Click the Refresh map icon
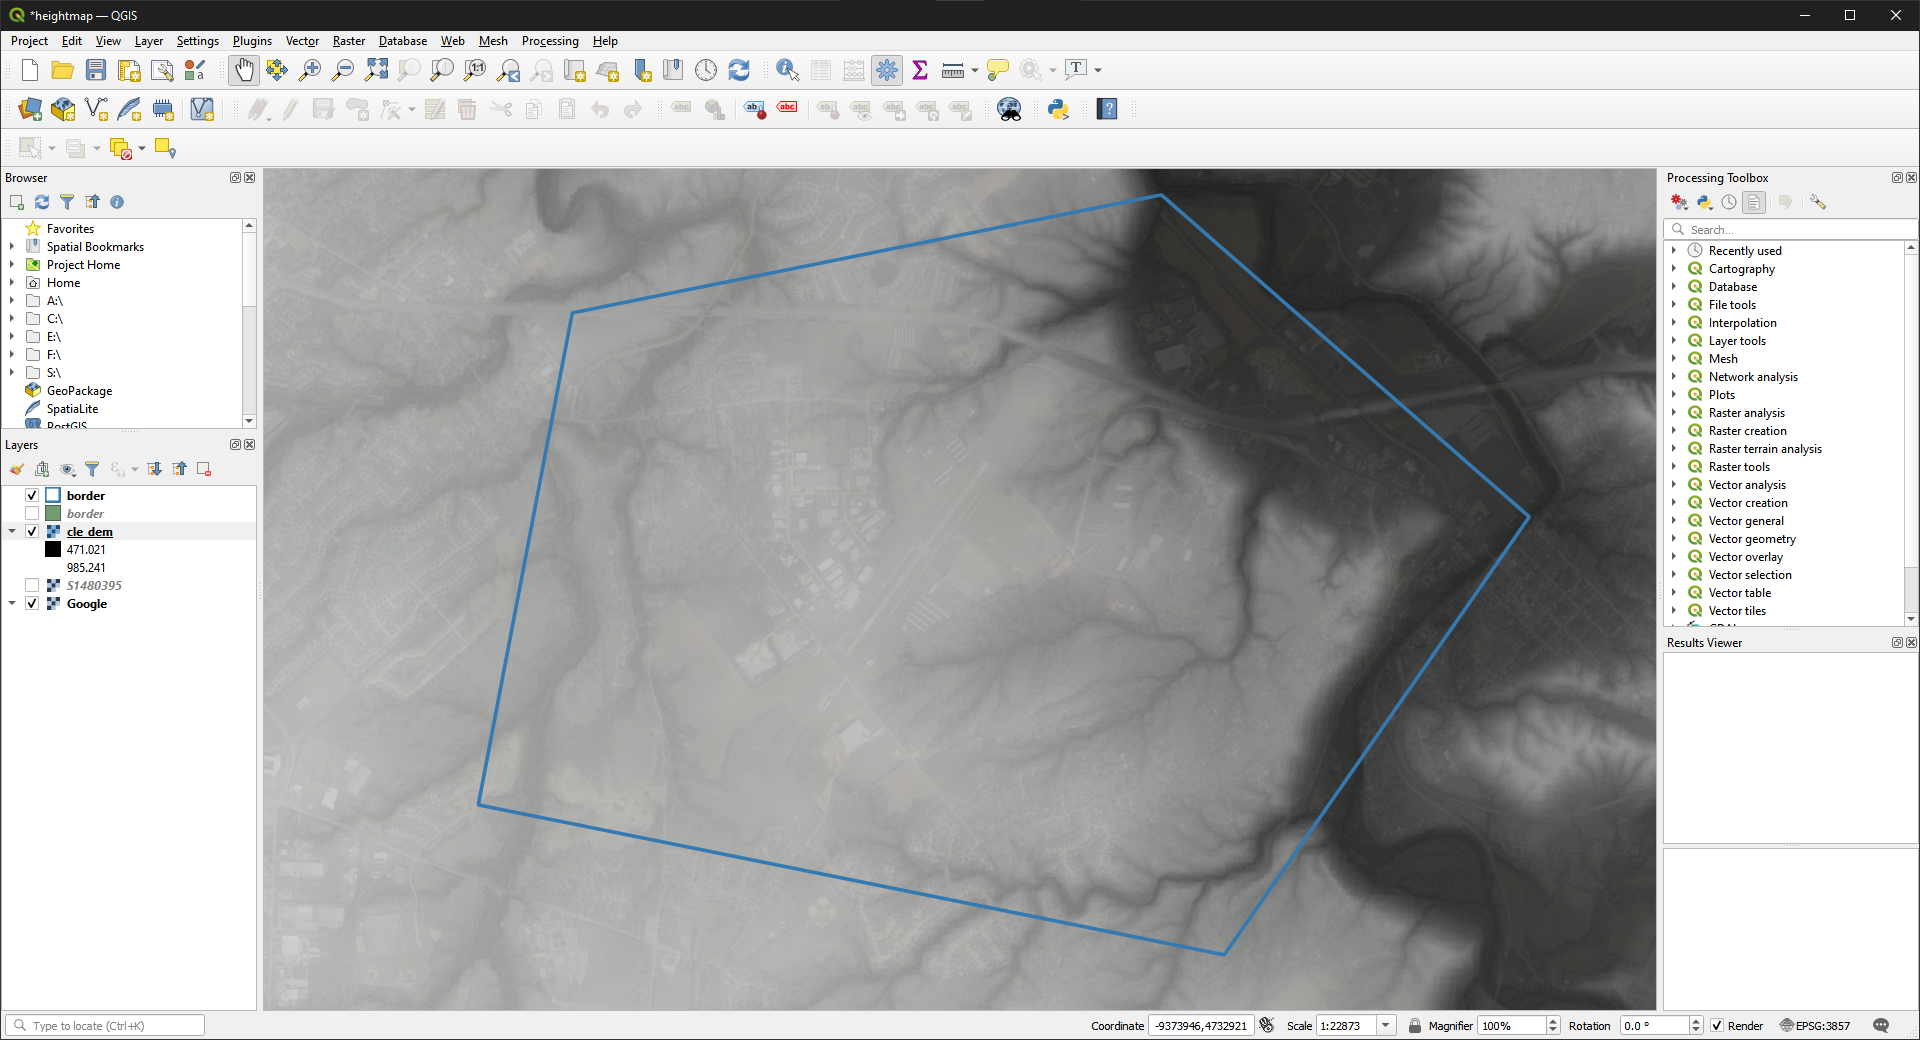Image resolution: width=1920 pixels, height=1040 pixels. (x=739, y=70)
